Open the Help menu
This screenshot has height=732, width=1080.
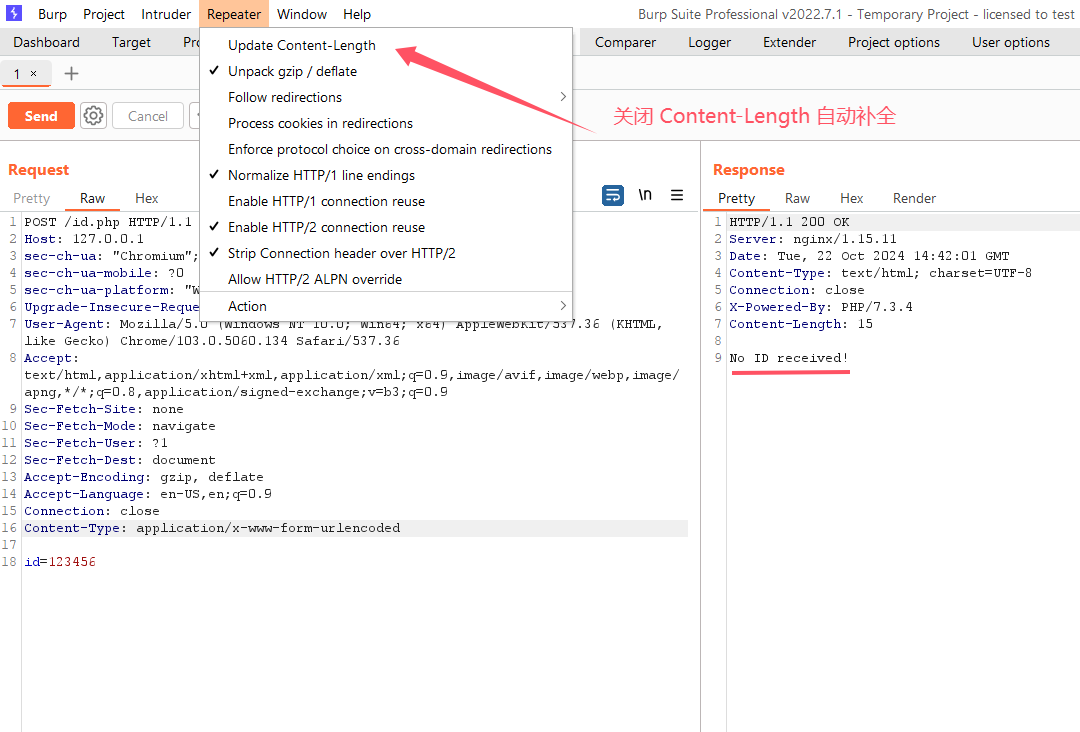357,14
